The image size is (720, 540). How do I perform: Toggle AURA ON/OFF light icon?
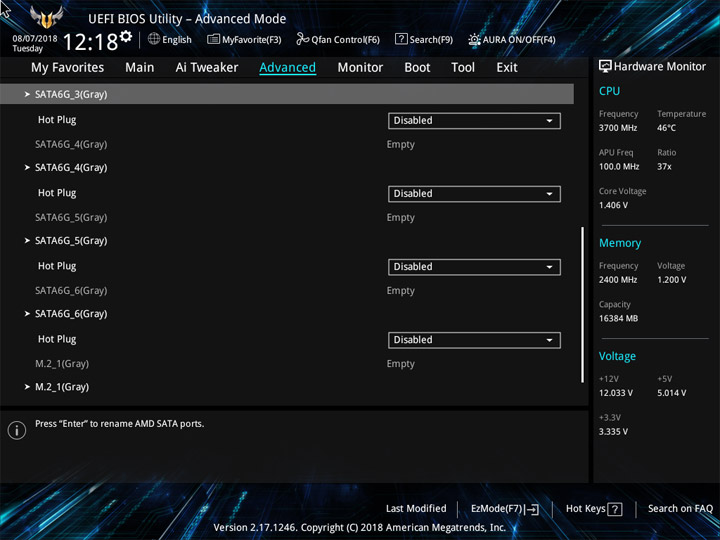474,39
